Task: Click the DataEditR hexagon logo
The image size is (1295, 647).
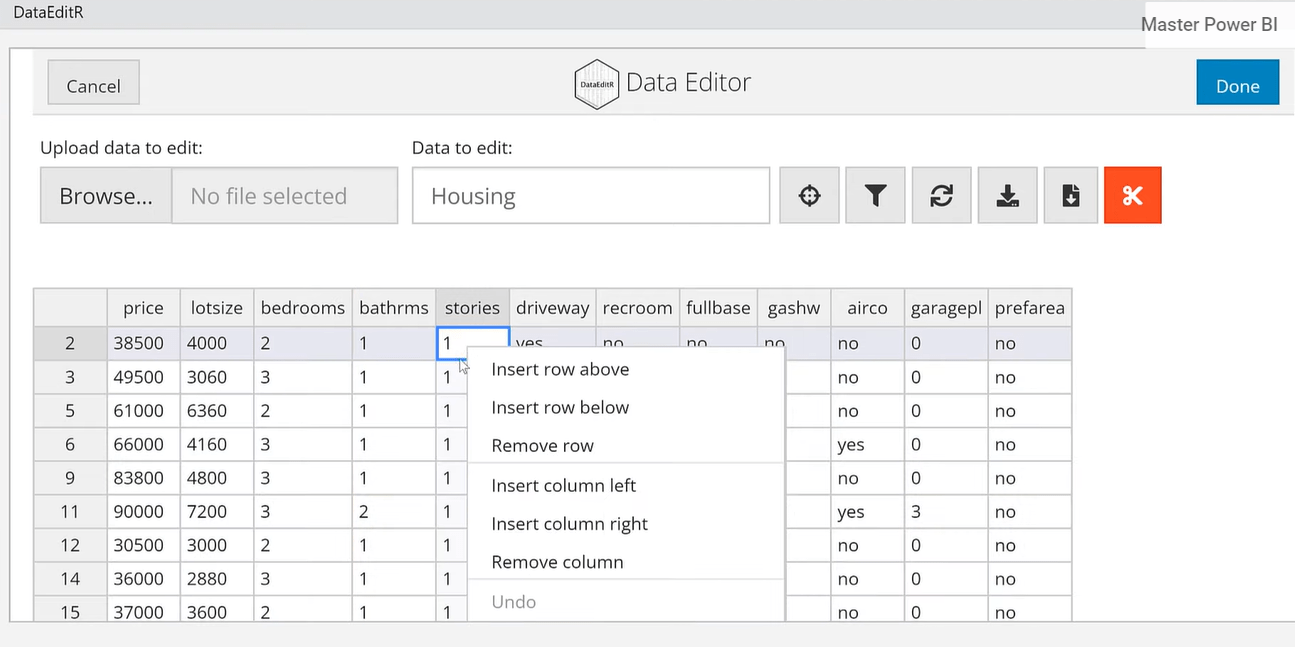Action: pos(596,84)
